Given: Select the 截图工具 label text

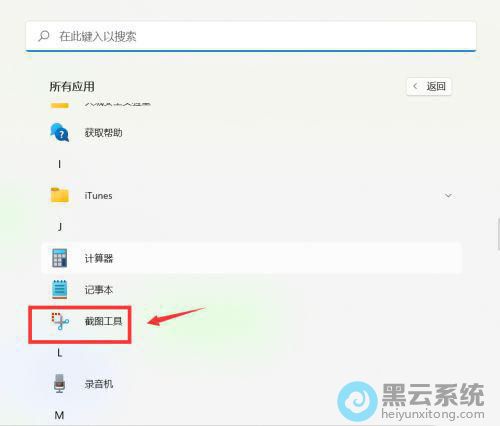Looking at the screenshot, I should 103,321.
